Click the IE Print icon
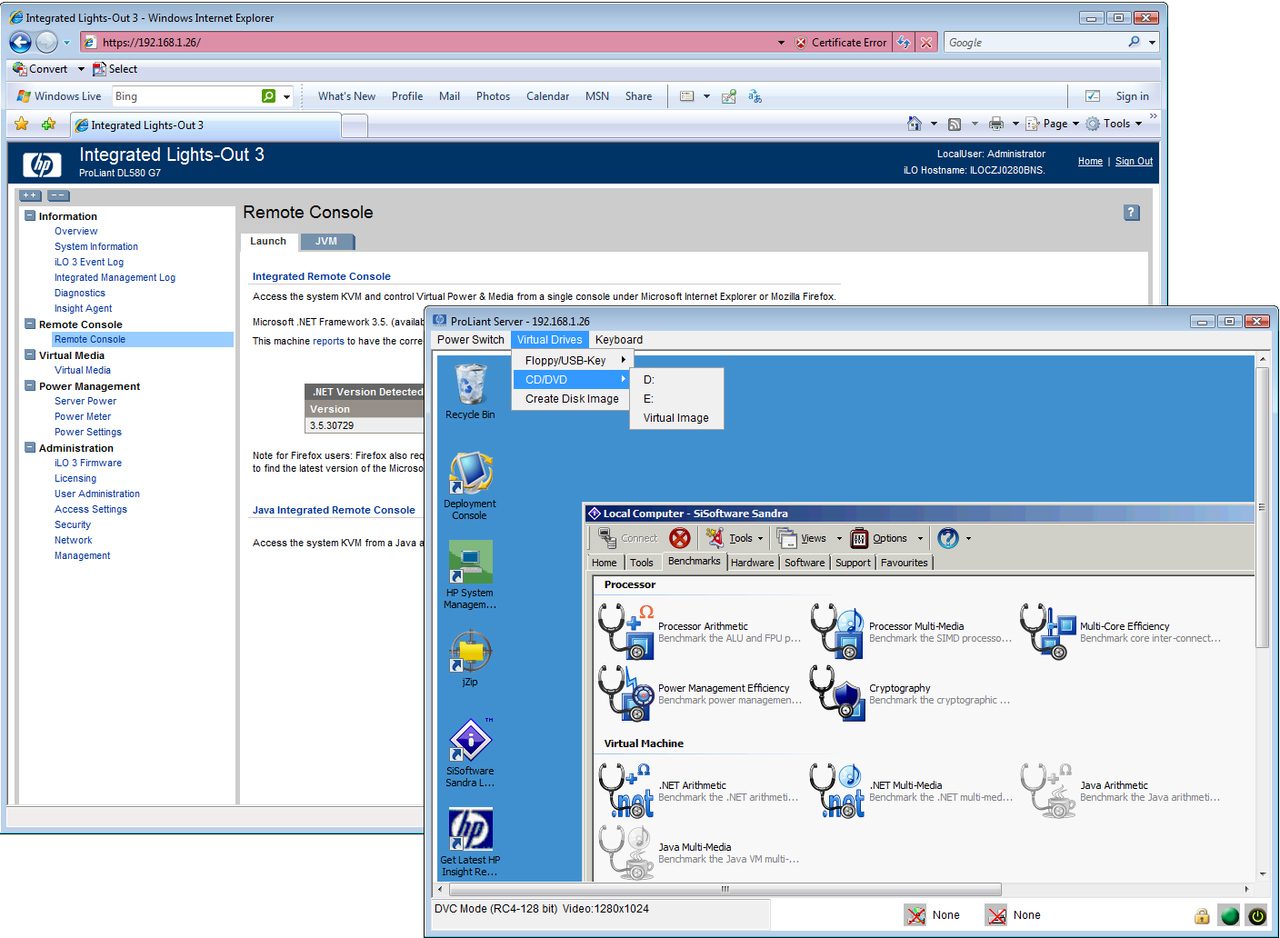The height and width of the screenshot is (938, 1280). (996, 124)
